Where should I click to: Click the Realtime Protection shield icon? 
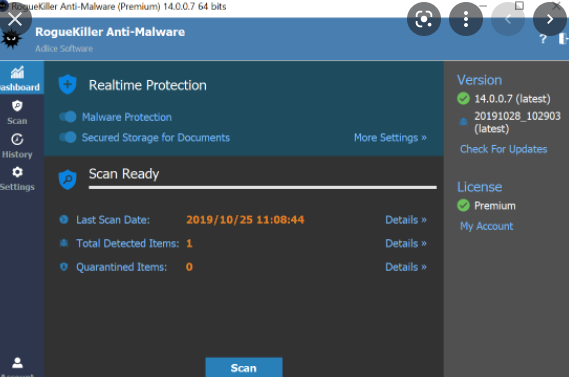point(67,85)
